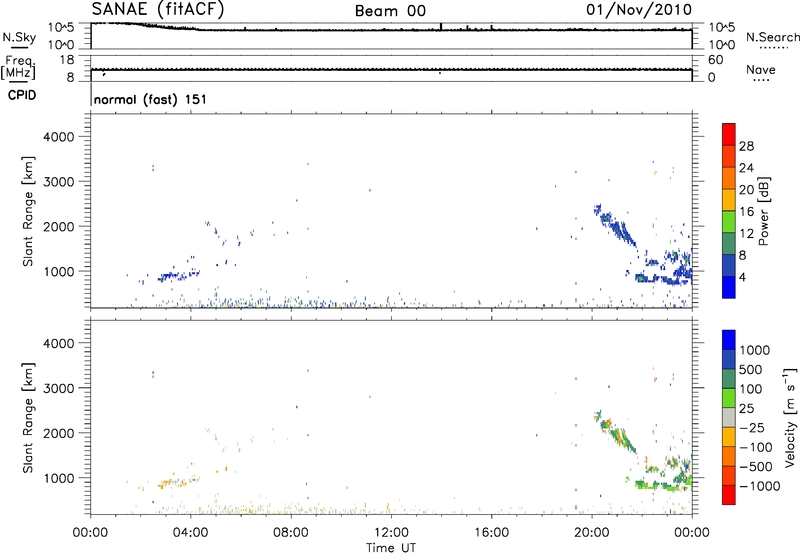Click the 4000 km tick in velocity panel

pyautogui.click(x=58, y=343)
